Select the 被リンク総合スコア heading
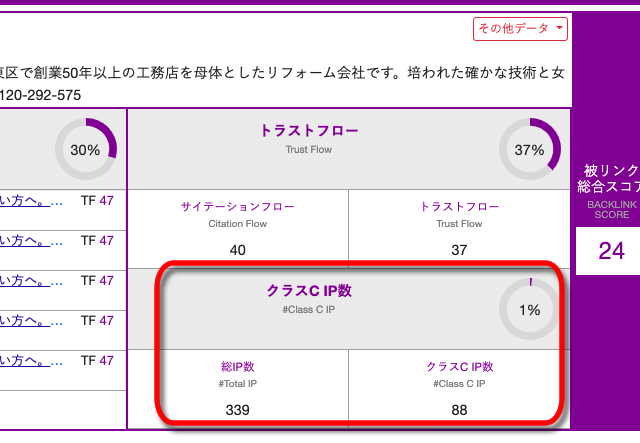This screenshot has height=443, width=640. coord(610,178)
